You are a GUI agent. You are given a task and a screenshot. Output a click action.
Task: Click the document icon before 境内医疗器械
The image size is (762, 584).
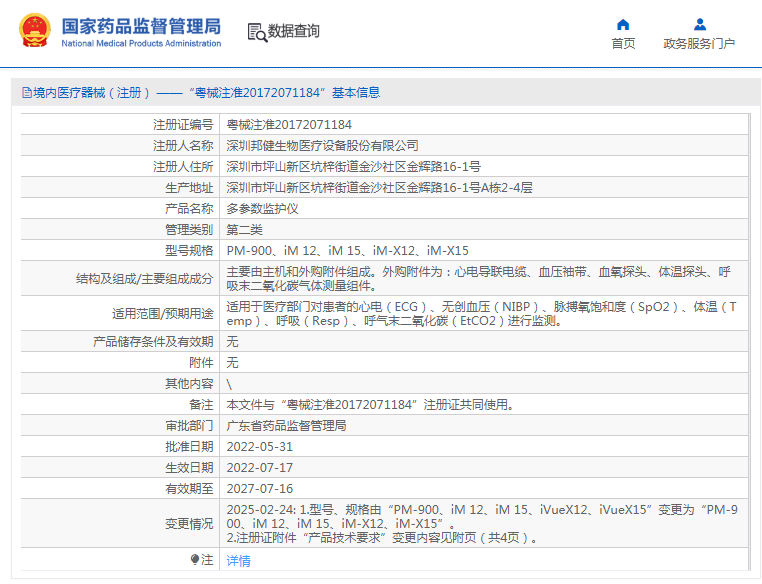click(27, 92)
